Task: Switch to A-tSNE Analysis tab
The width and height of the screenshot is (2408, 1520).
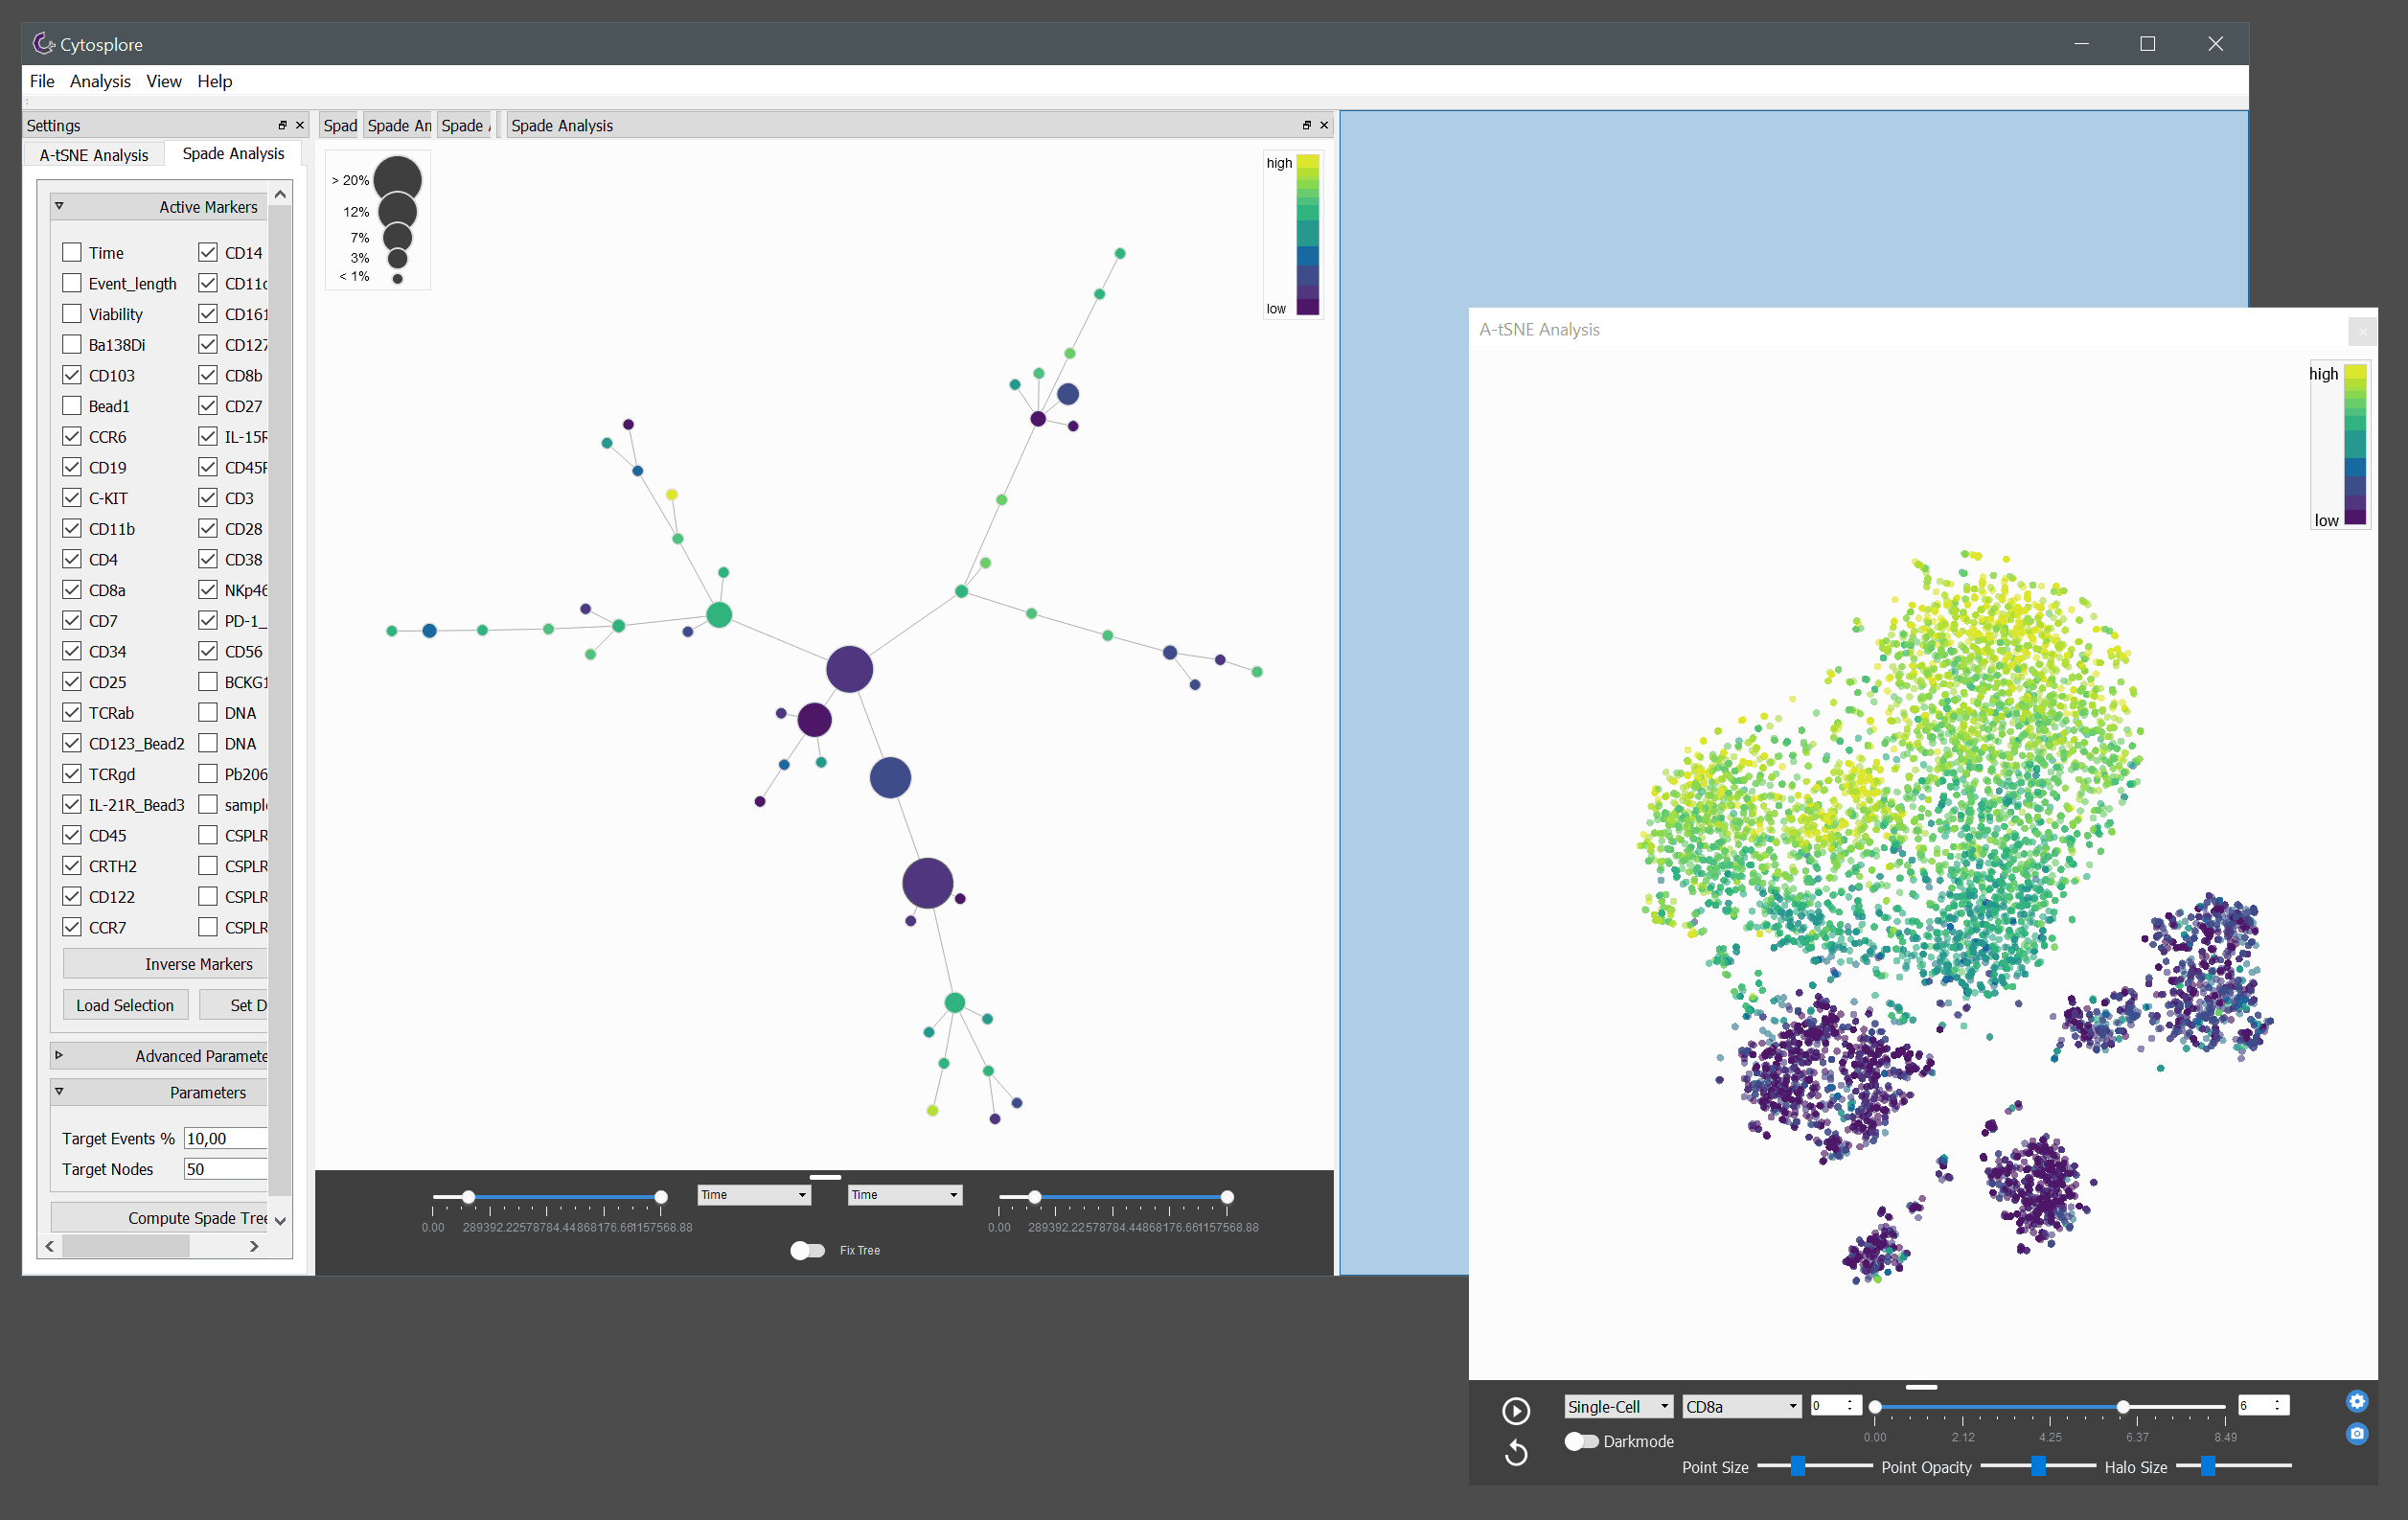Action: click(96, 154)
